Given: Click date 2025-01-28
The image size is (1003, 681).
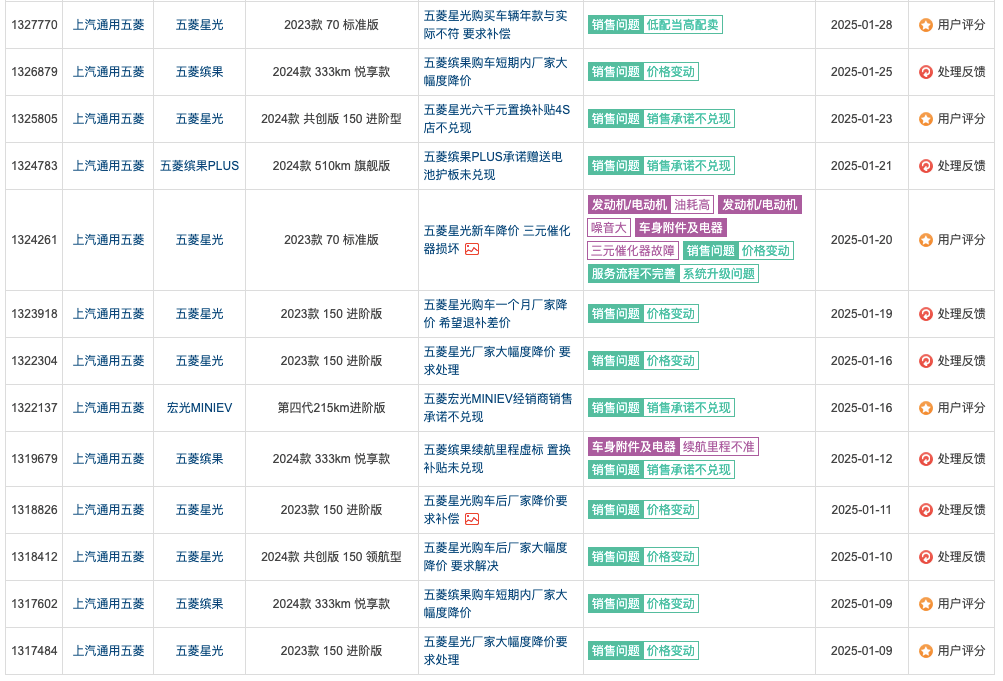Looking at the screenshot, I should click(862, 25).
